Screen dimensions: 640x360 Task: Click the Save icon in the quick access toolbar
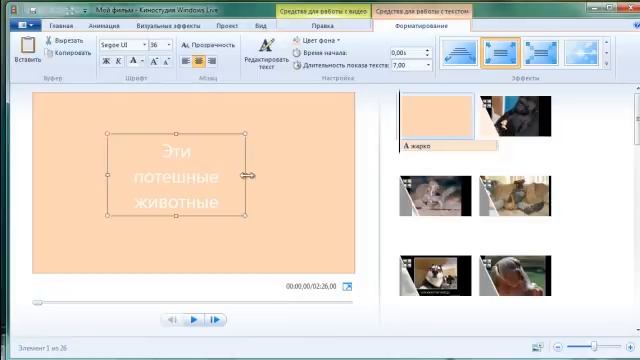(x=33, y=11)
